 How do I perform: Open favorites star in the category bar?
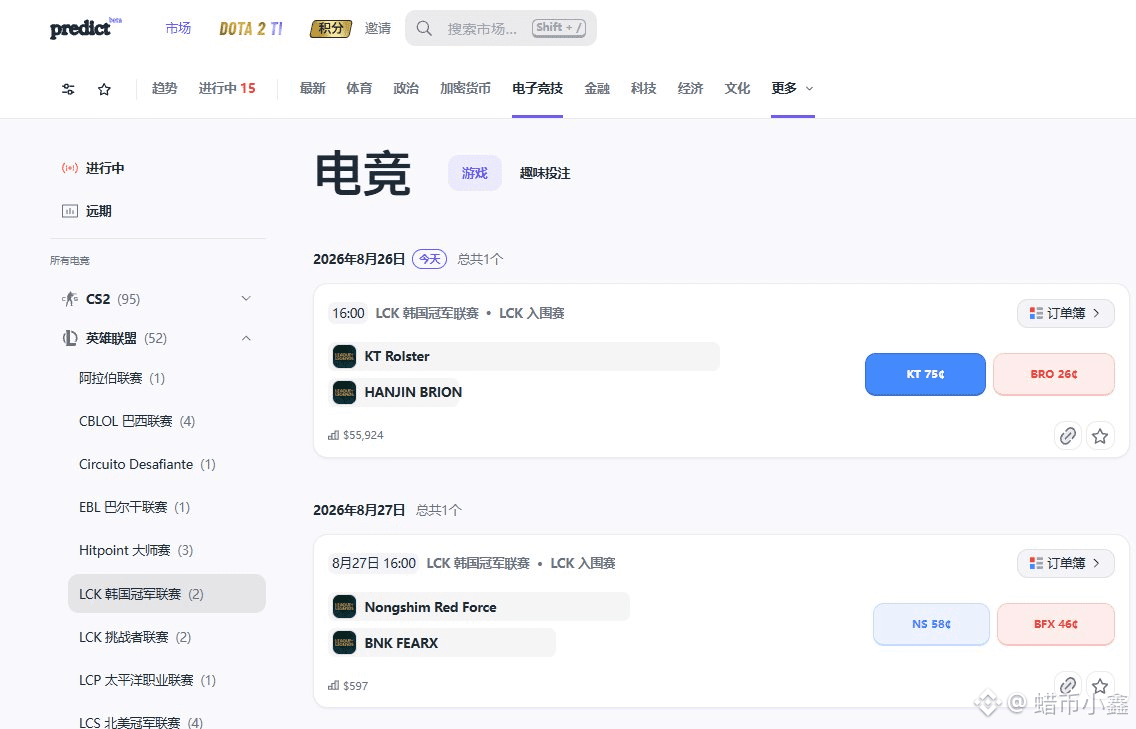(104, 89)
